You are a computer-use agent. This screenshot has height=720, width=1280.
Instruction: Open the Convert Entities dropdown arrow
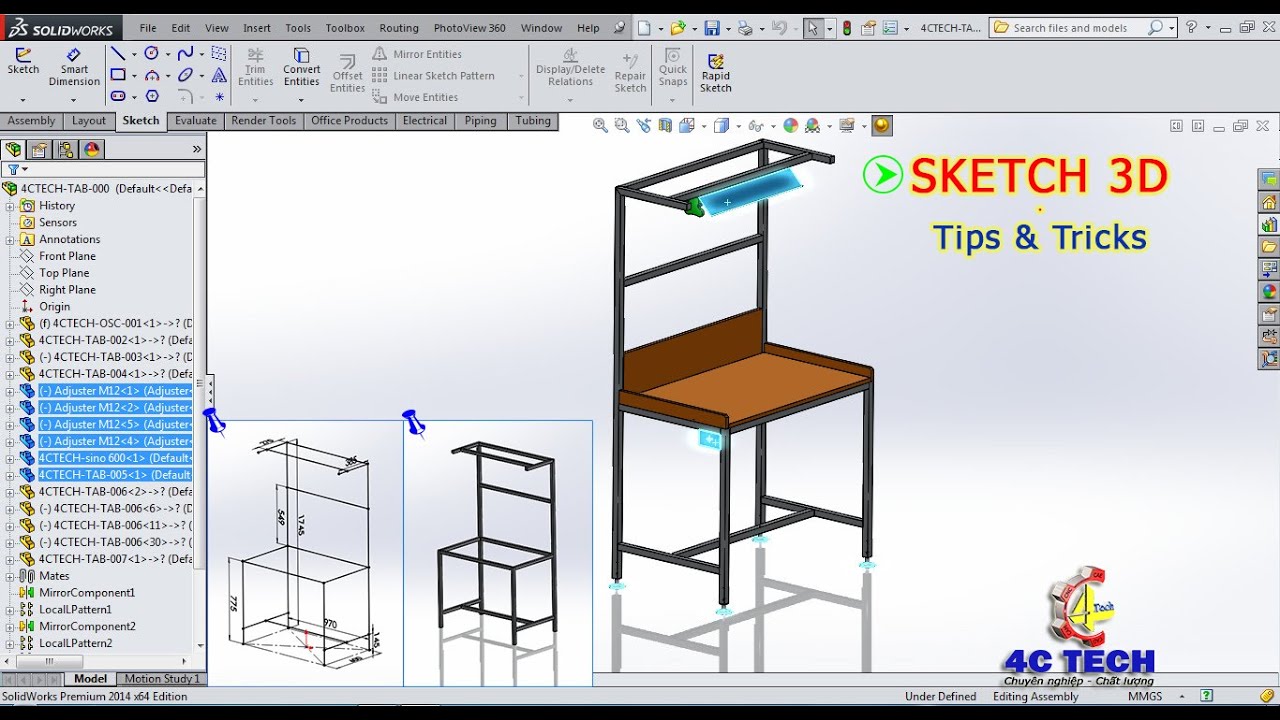(x=301, y=99)
